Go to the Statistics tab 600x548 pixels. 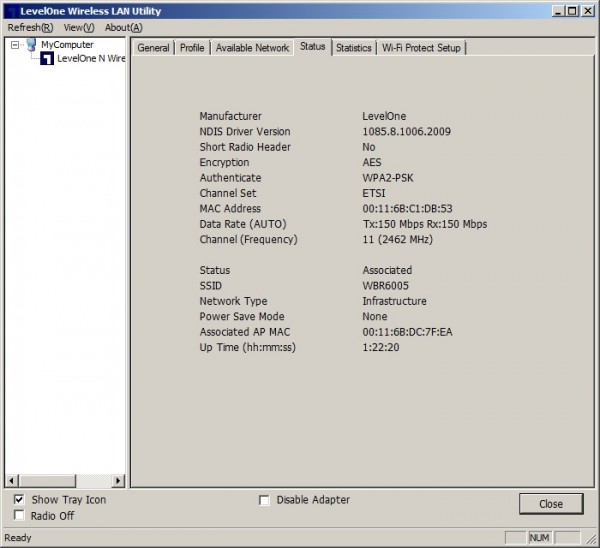[354, 48]
